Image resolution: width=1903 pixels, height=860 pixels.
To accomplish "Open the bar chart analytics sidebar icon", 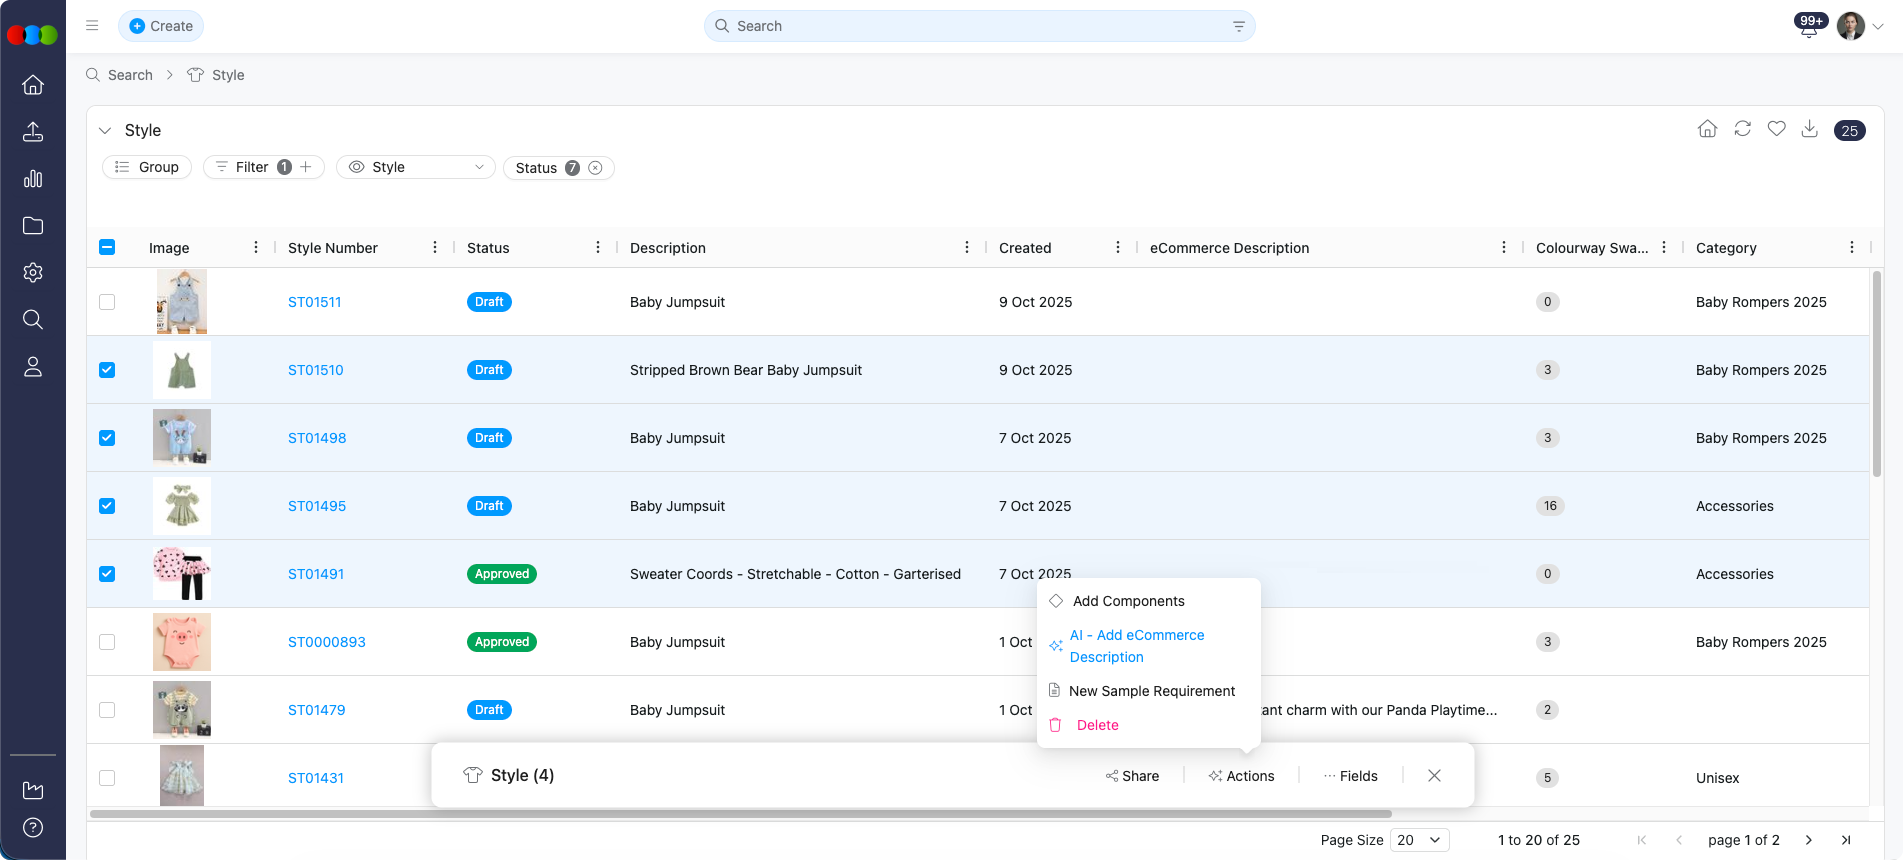I will tap(33, 179).
